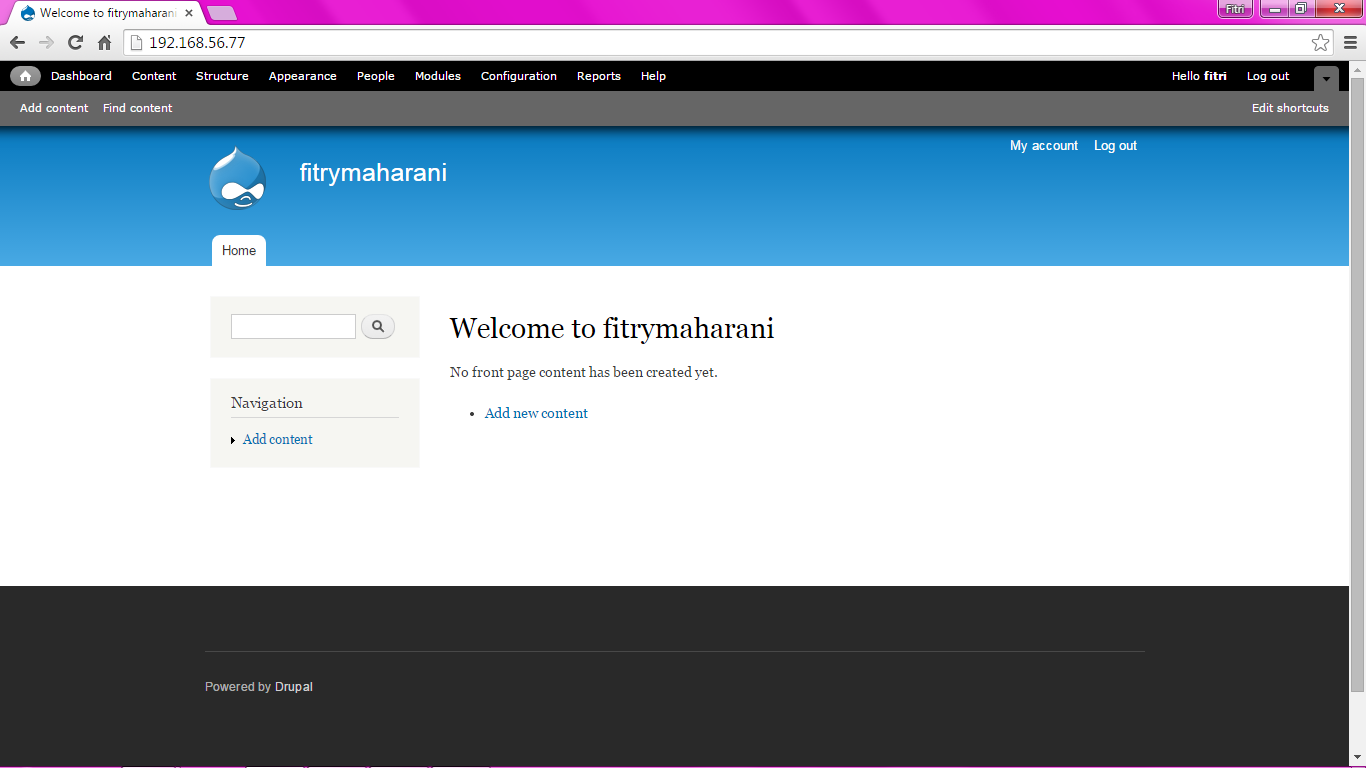Image resolution: width=1366 pixels, height=768 pixels.
Task: Click the page's vertical scrollbar
Action: (1357, 384)
